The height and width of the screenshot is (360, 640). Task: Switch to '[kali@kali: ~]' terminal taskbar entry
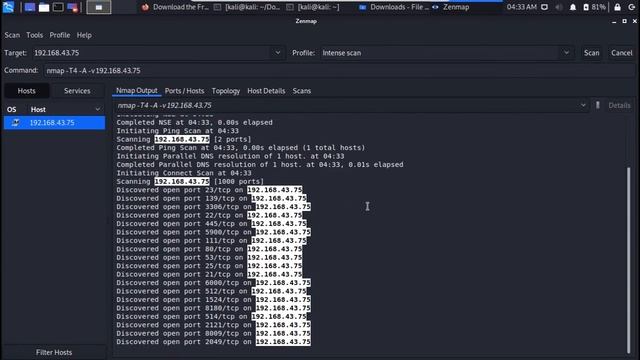click(x=313, y=7)
